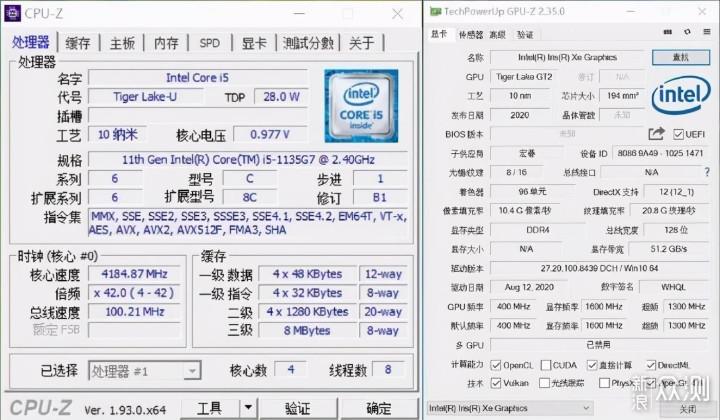Click the bus interface question mark icon
Image resolution: width=720 pixels, height=420 pixels.
point(707,172)
